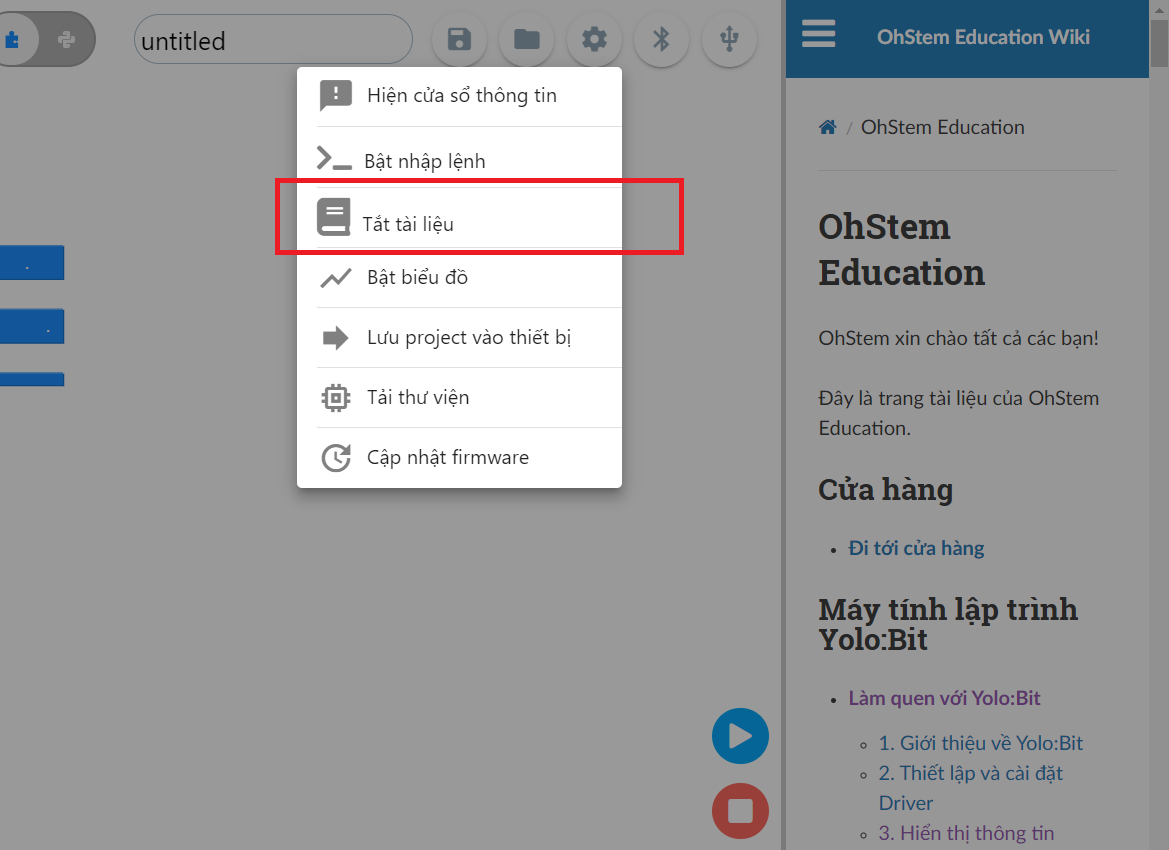Screen dimensions: 1169x850
Task: Open a project from file
Action: pyautogui.click(x=527, y=37)
